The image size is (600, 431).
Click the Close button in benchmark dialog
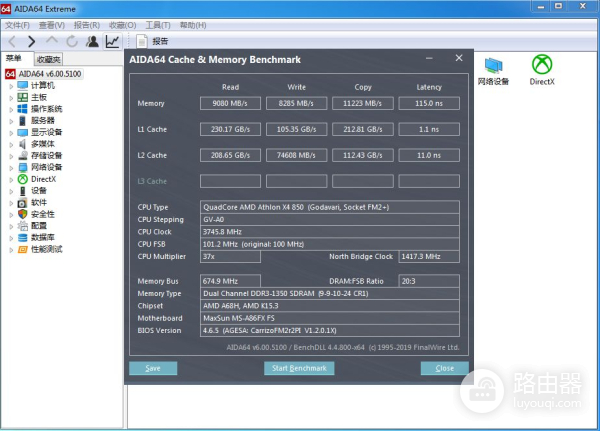pyautogui.click(x=444, y=368)
